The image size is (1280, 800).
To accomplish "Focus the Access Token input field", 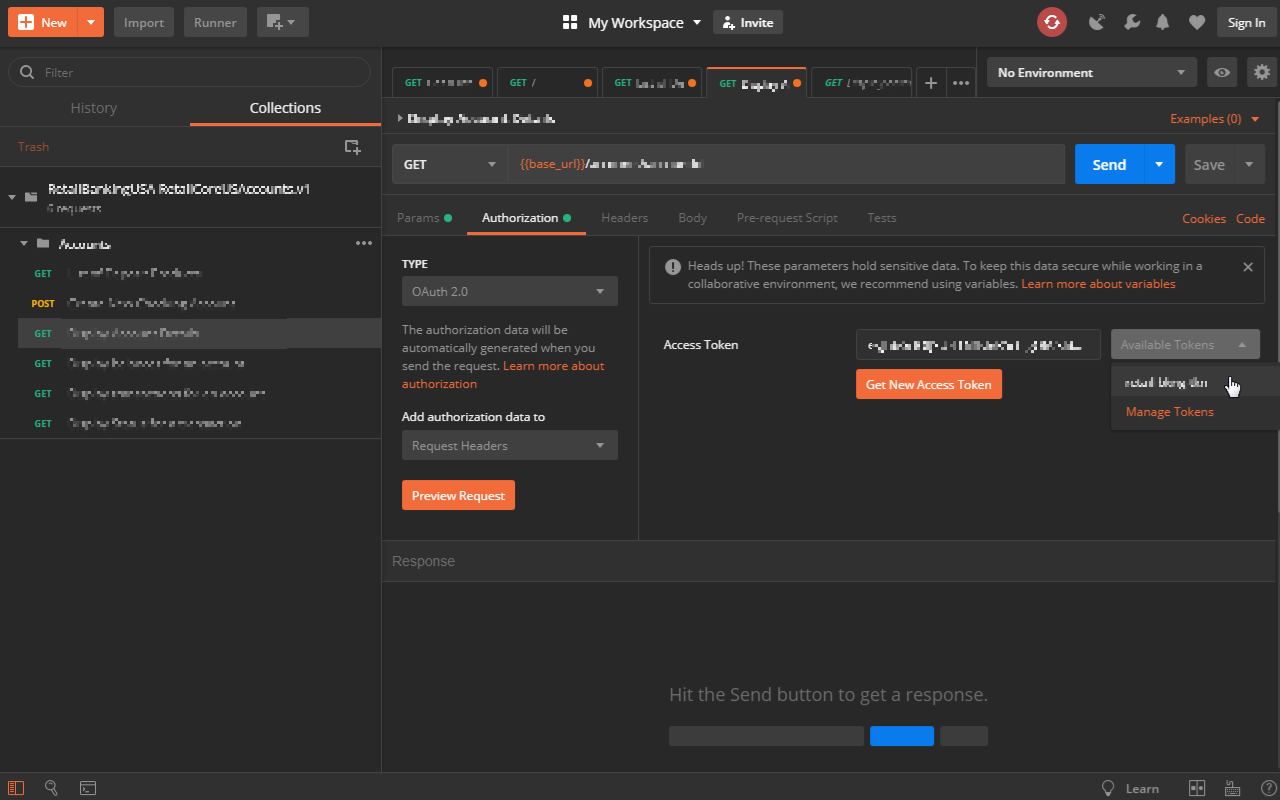I will point(978,344).
